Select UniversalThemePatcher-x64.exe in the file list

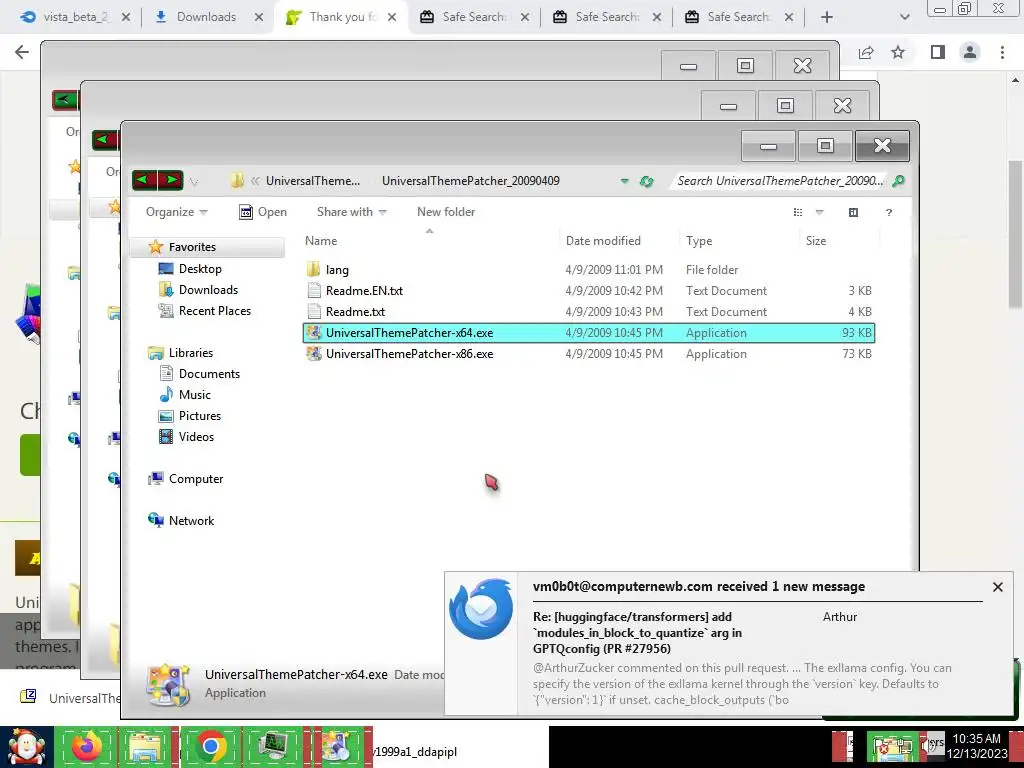click(x=588, y=332)
